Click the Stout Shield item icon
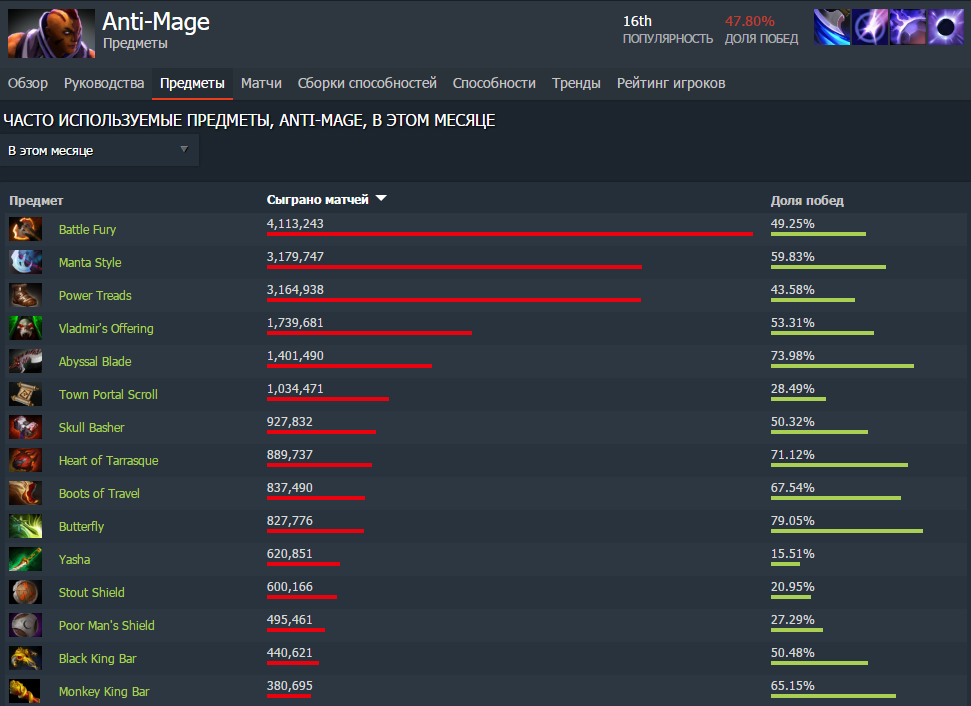Image resolution: width=971 pixels, height=706 pixels. [x=25, y=593]
